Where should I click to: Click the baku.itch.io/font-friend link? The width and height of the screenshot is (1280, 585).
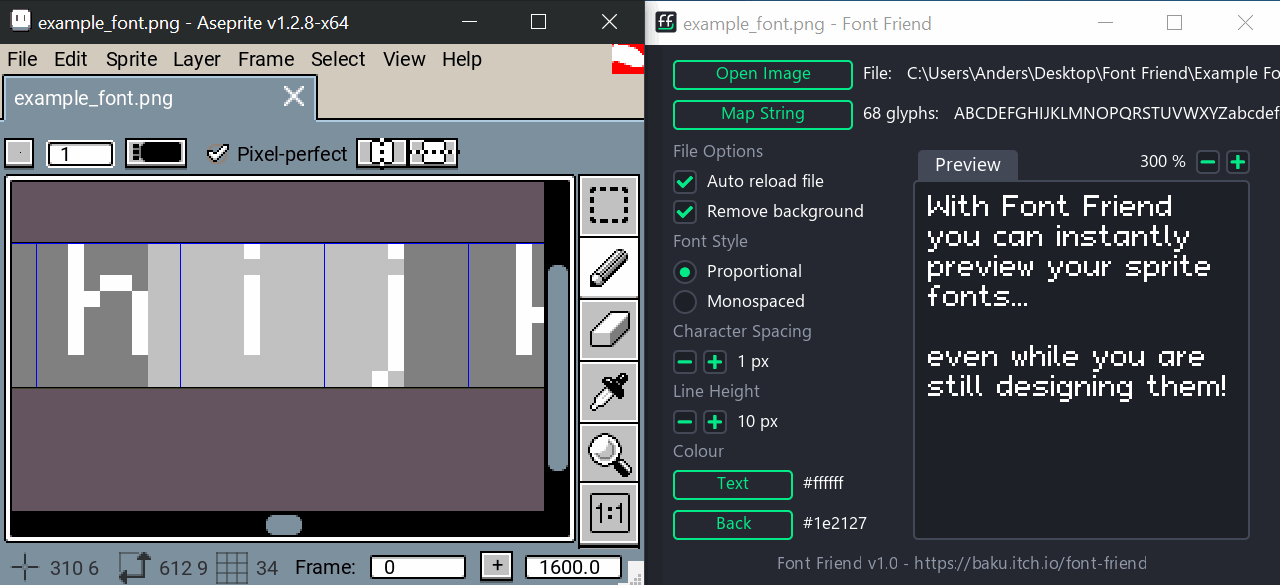click(x=1033, y=563)
